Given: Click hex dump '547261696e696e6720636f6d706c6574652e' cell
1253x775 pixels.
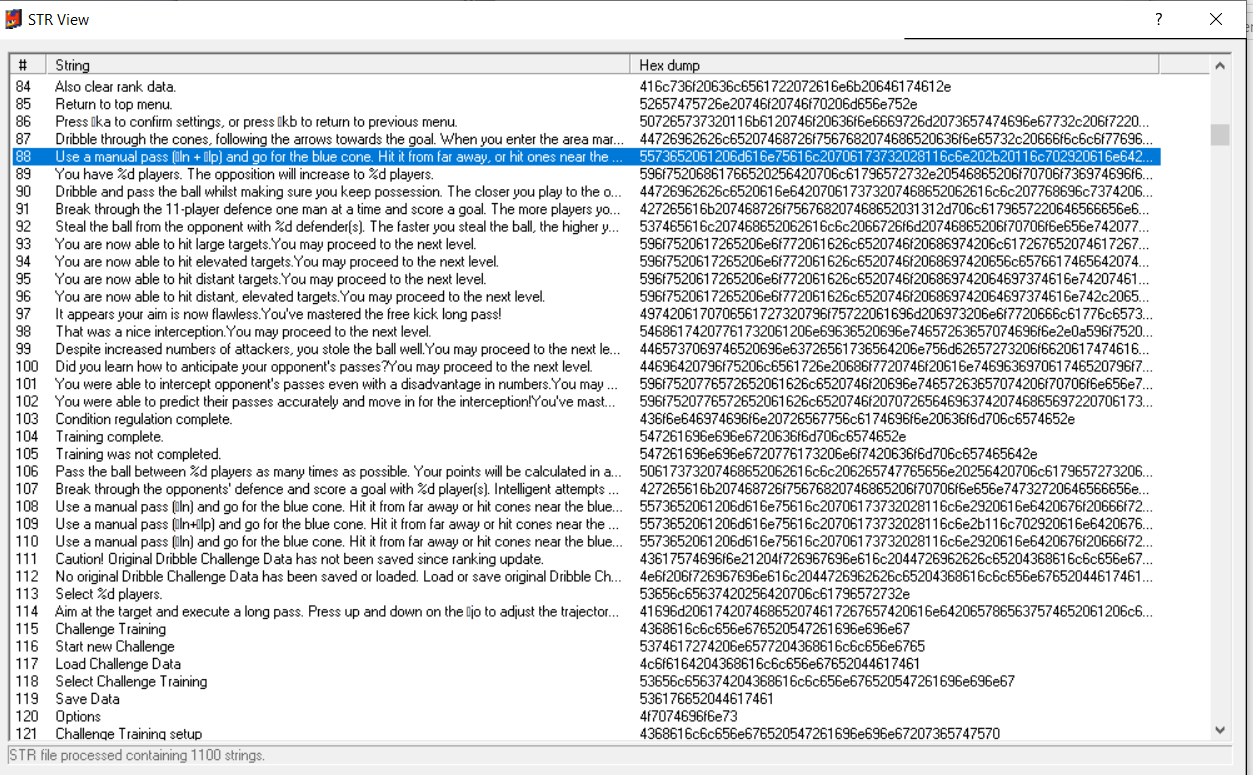Looking at the screenshot, I should (x=773, y=437).
